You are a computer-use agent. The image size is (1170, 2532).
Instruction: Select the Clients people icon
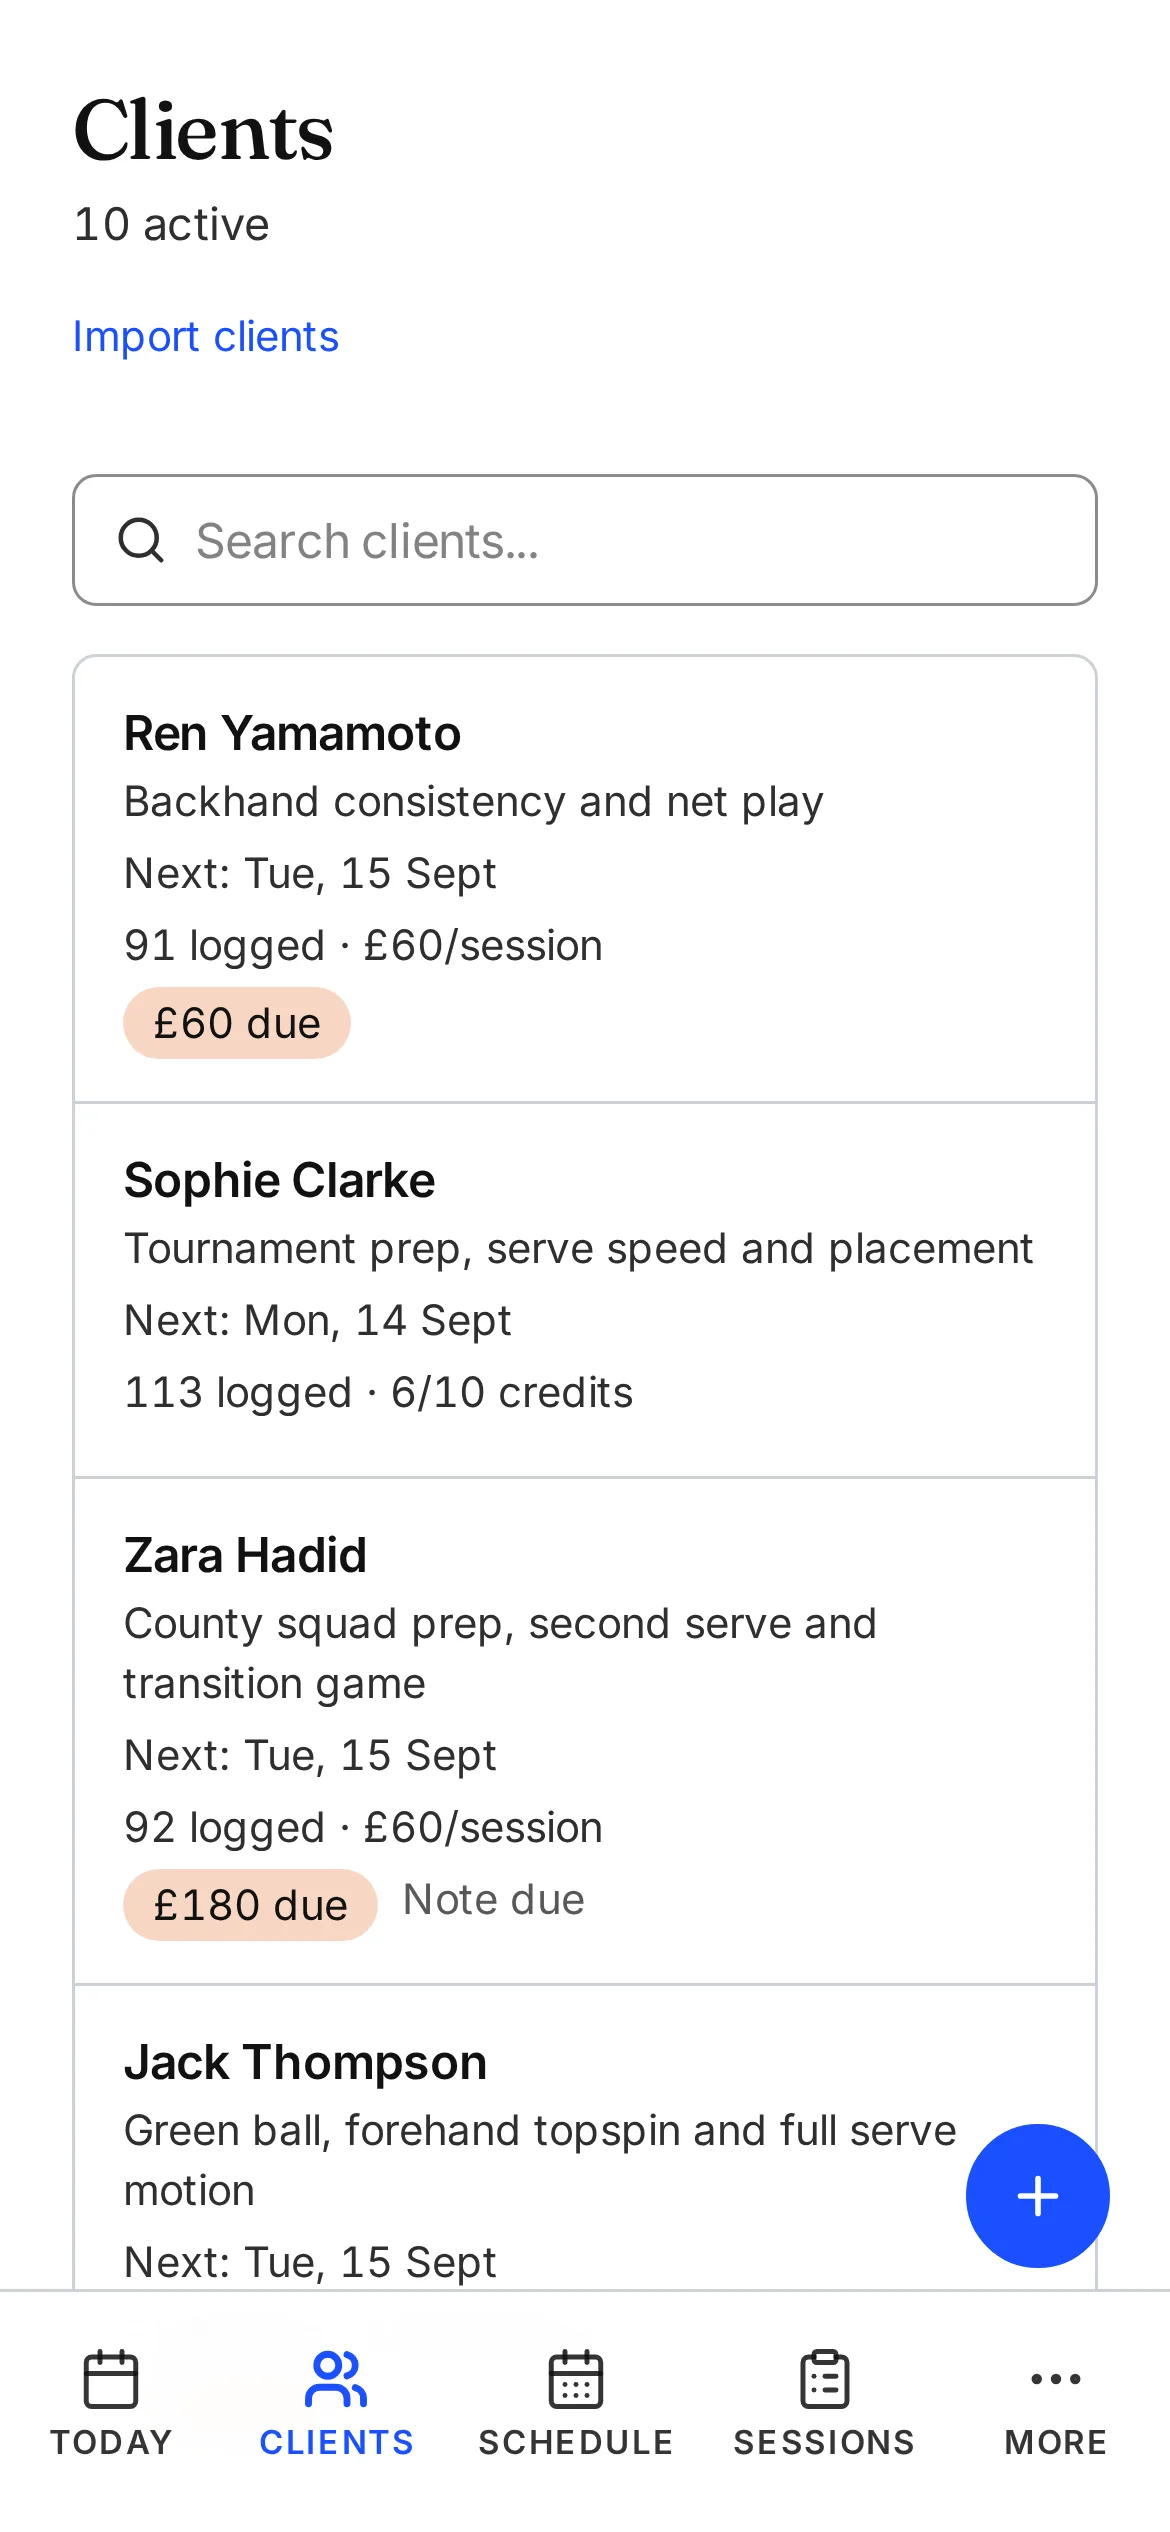(336, 2379)
